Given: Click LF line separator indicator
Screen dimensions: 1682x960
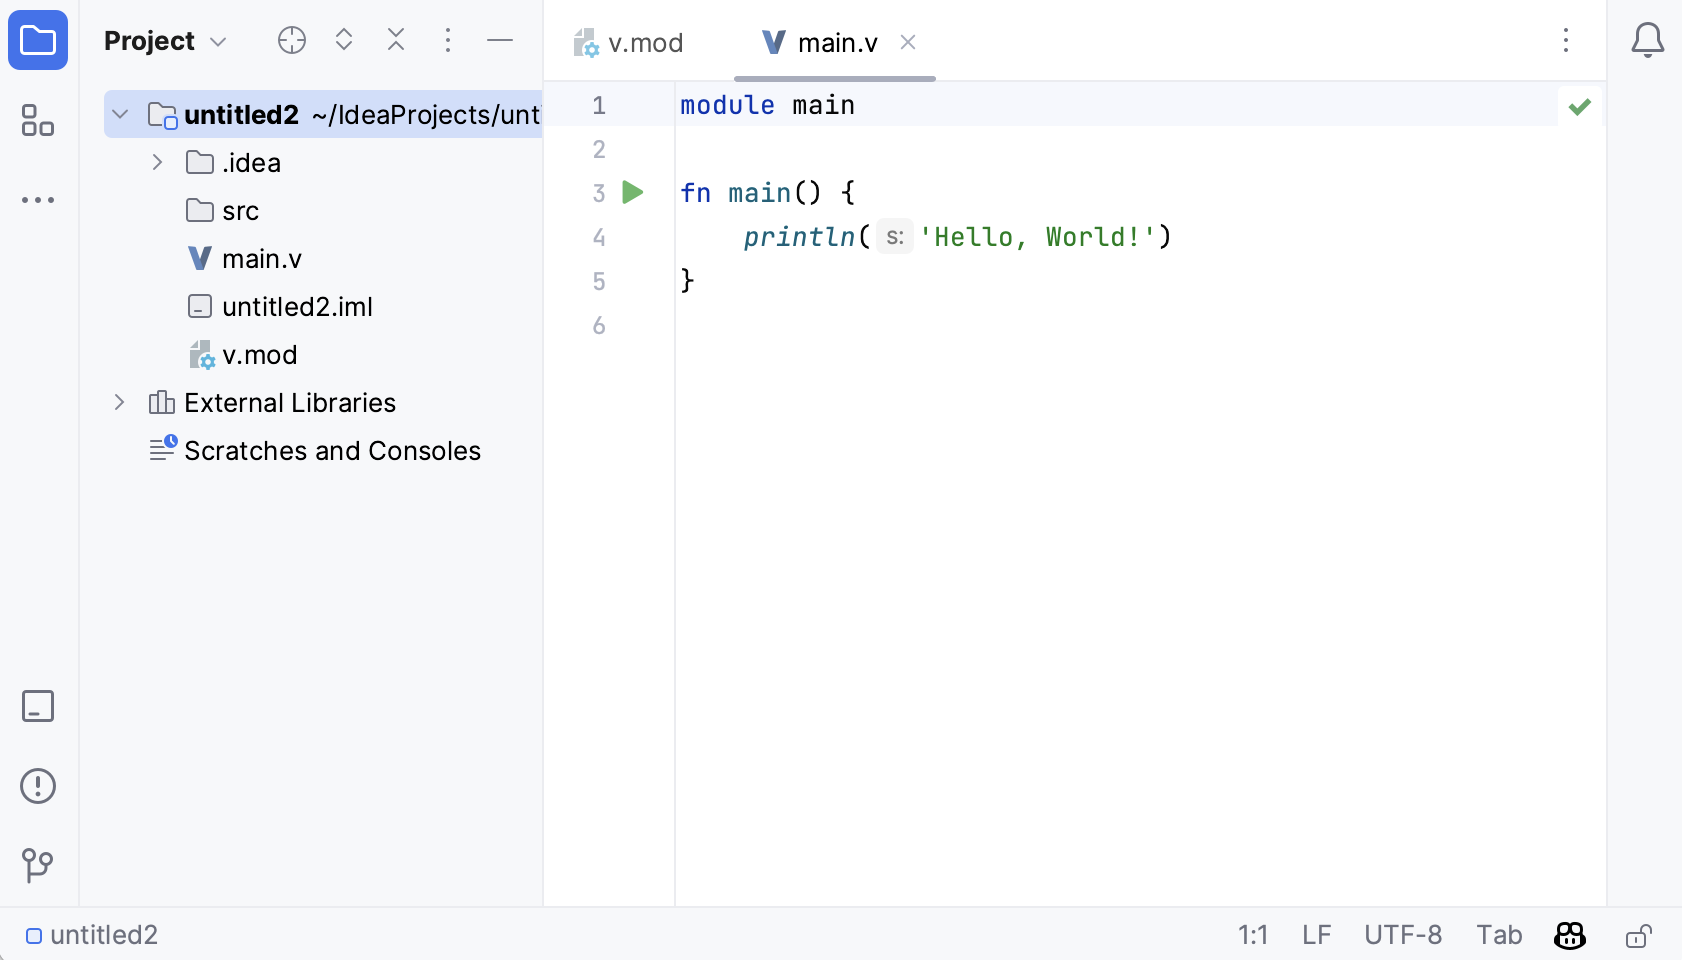Looking at the screenshot, I should coord(1316,935).
